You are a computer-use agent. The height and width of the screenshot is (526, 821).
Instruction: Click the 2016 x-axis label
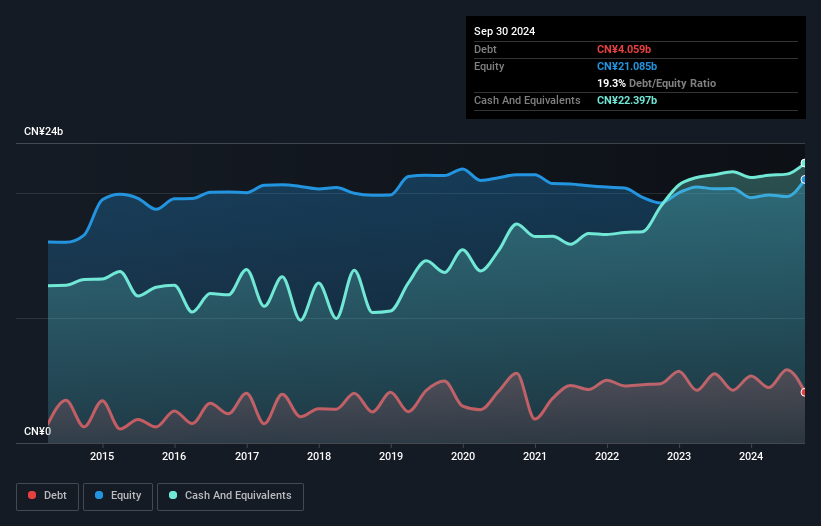pos(174,456)
